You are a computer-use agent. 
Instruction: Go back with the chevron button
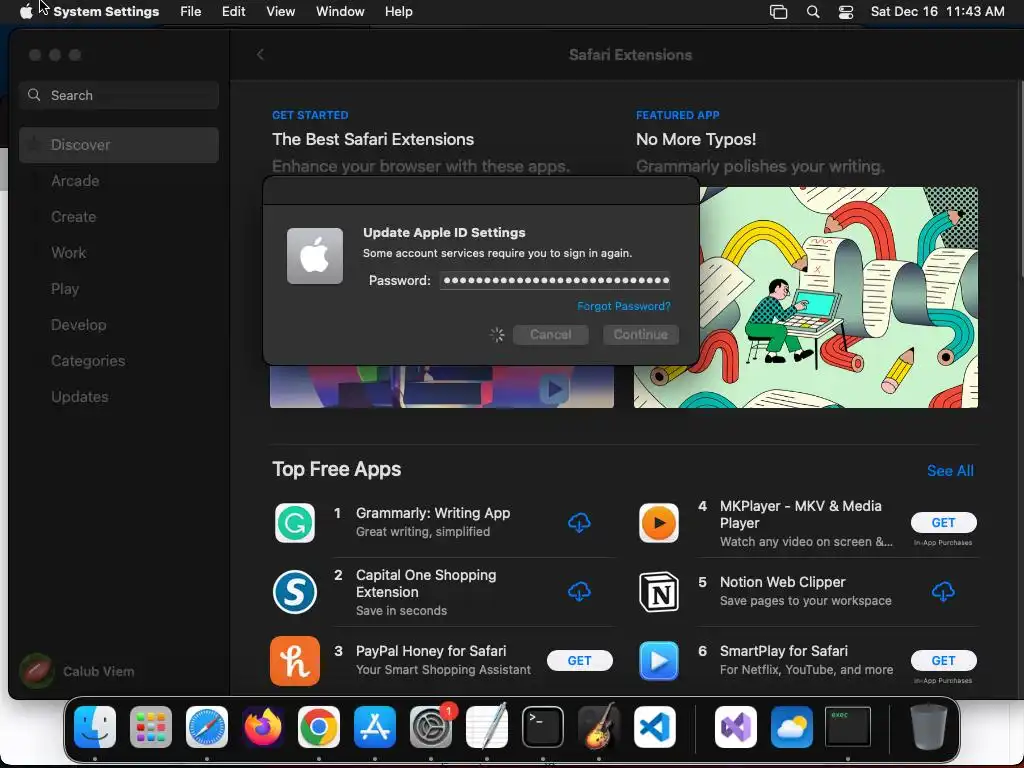point(260,54)
